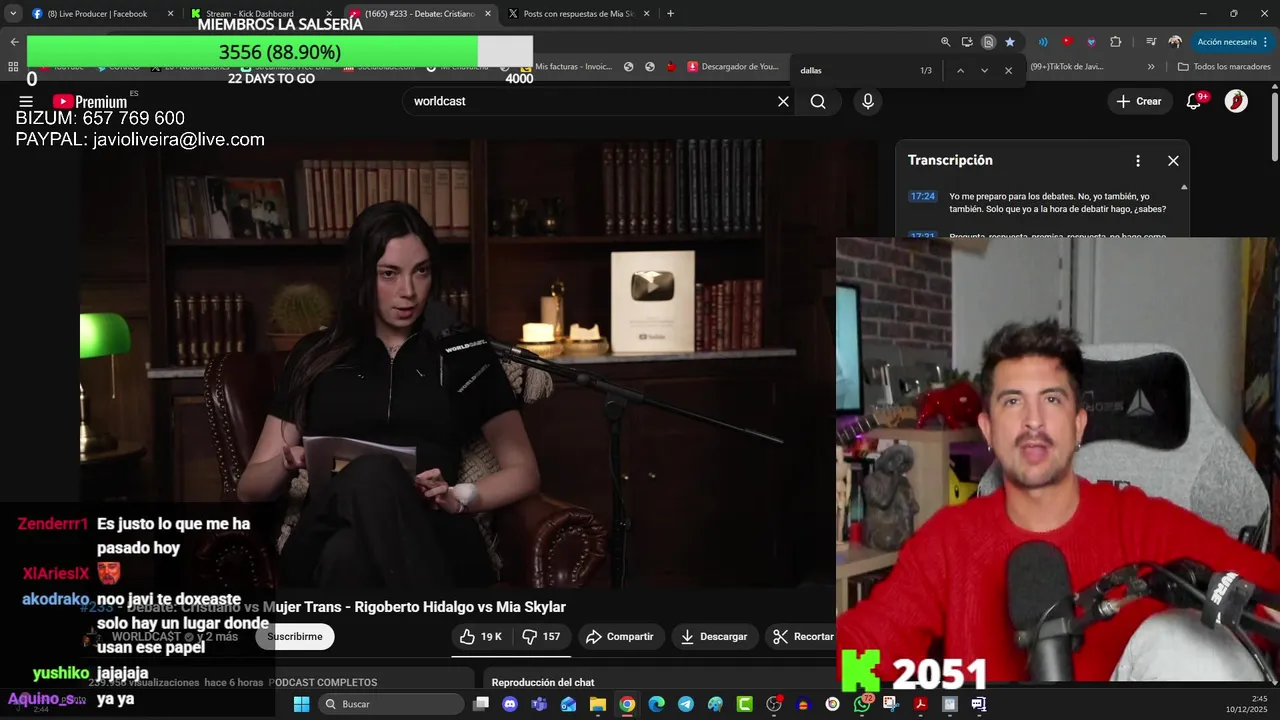Click the Crear button
This screenshot has width=1280, height=720.
[x=1139, y=101]
